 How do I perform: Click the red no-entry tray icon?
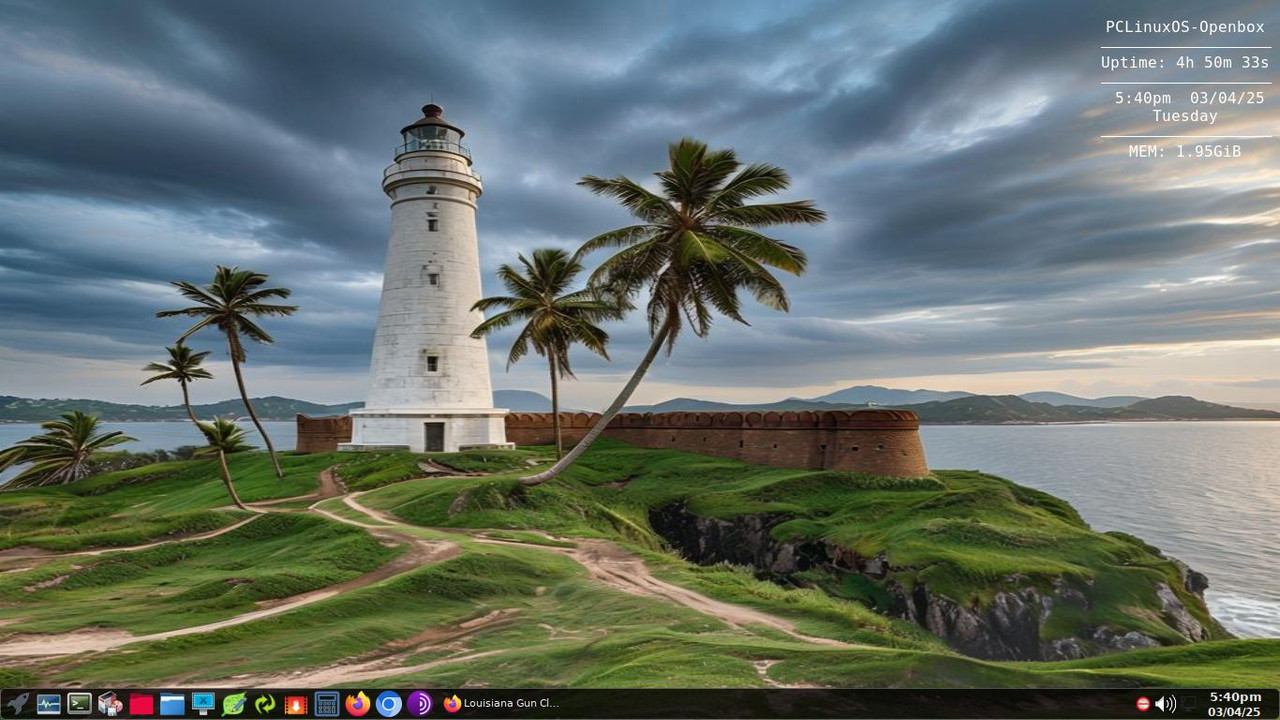(1143, 704)
